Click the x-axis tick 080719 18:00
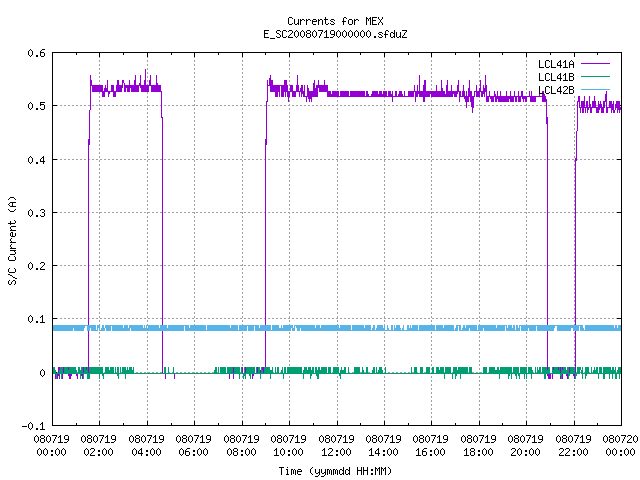This screenshot has width=640, height=480. point(478,446)
